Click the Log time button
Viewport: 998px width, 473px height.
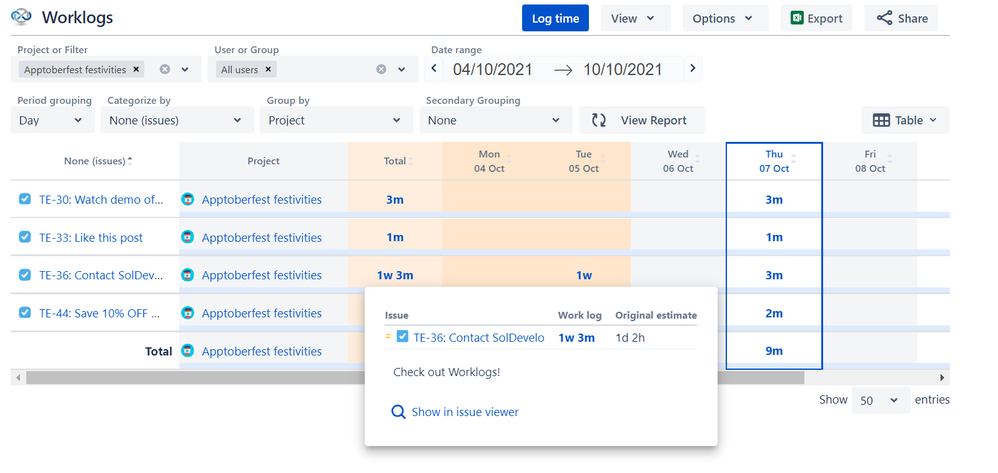(555, 18)
